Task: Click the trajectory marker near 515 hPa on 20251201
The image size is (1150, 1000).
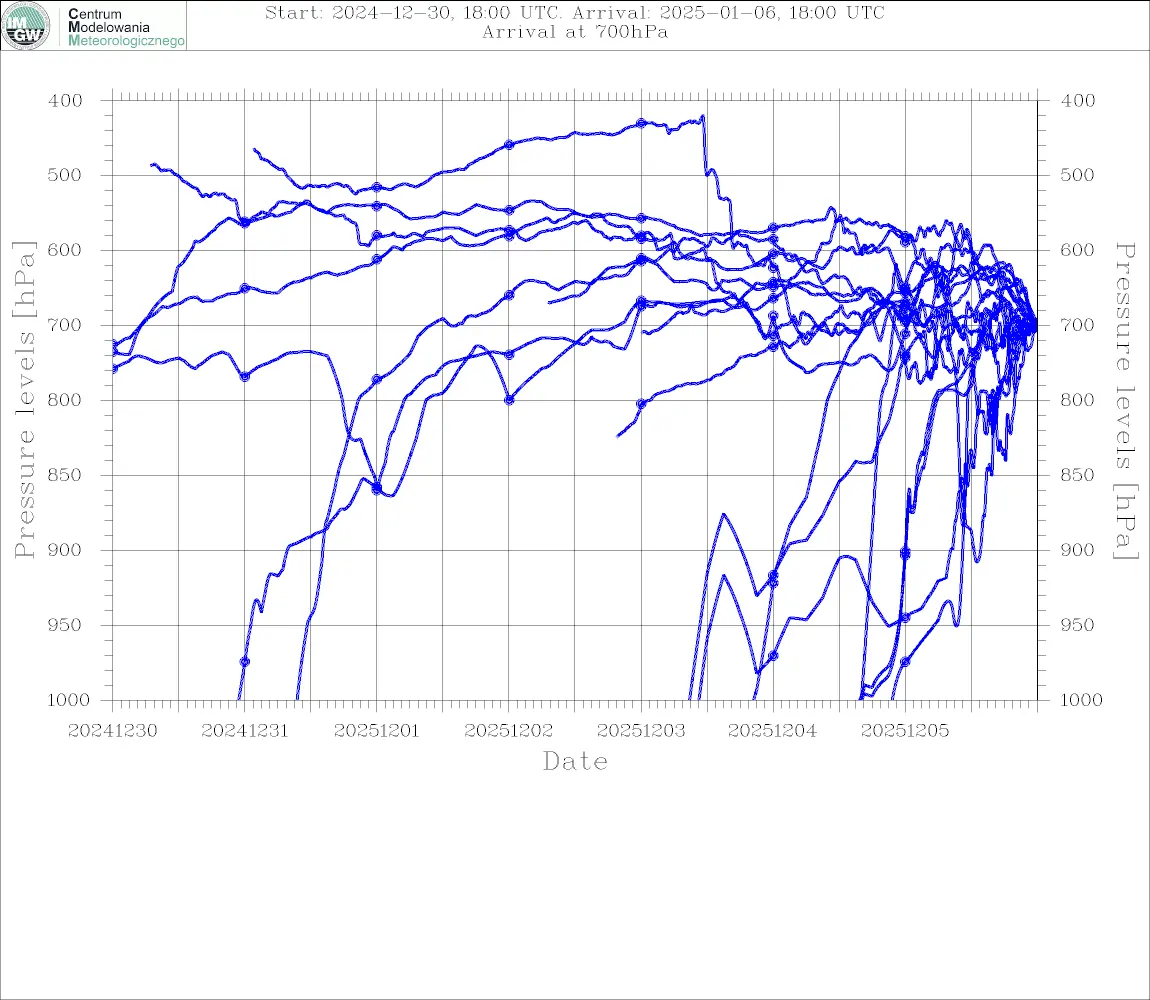Action: click(x=377, y=187)
